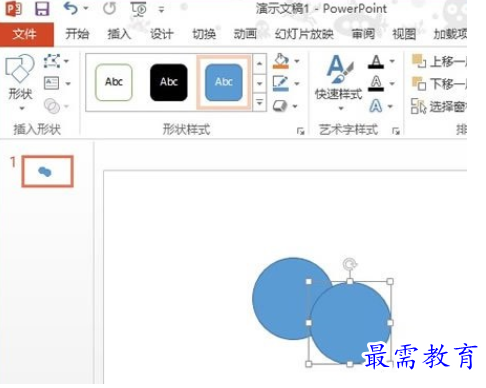Click the rotation handle of the selected circle

350,265
